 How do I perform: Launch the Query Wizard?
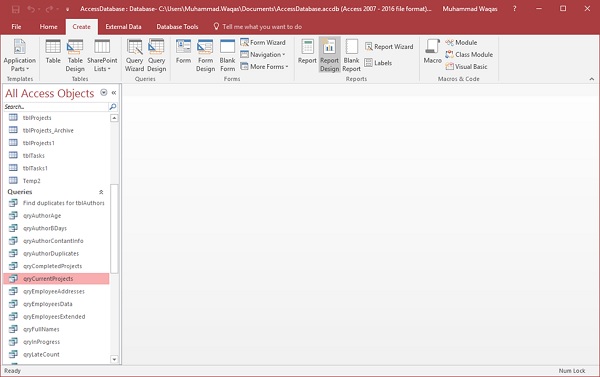coord(134,55)
